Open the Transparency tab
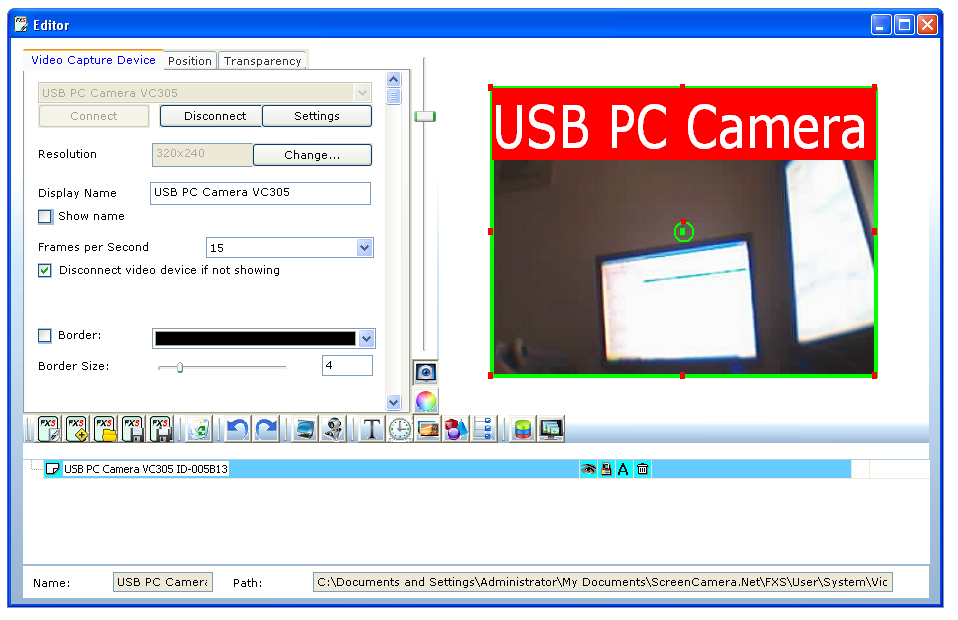The height and width of the screenshot is (620, 958). (262, 61)
